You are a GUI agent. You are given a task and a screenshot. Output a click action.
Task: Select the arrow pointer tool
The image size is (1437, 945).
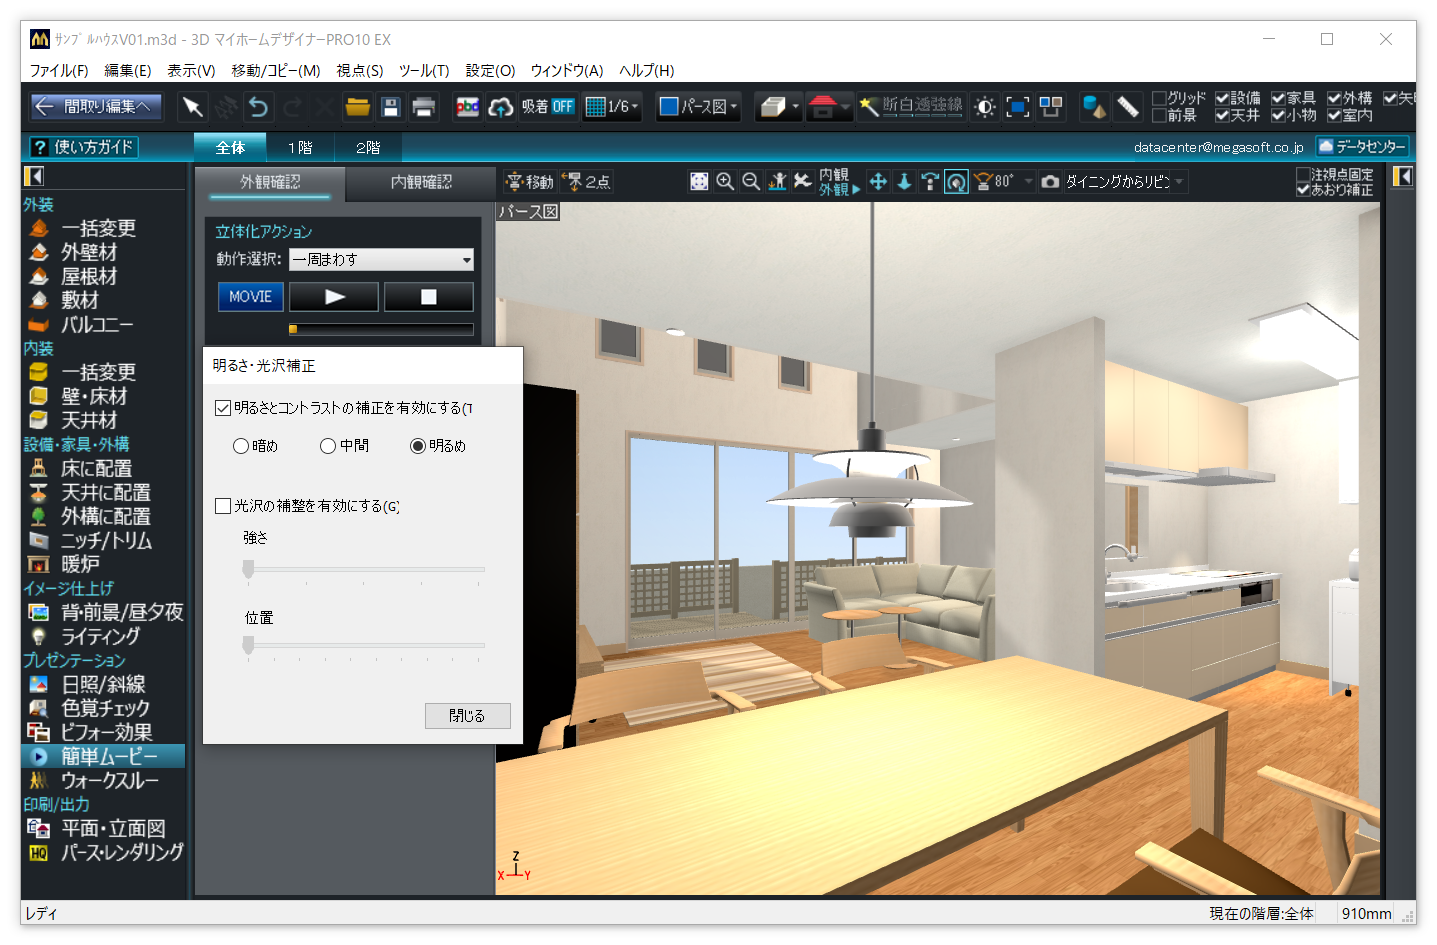pyautogui.click(x=192, y=107)
